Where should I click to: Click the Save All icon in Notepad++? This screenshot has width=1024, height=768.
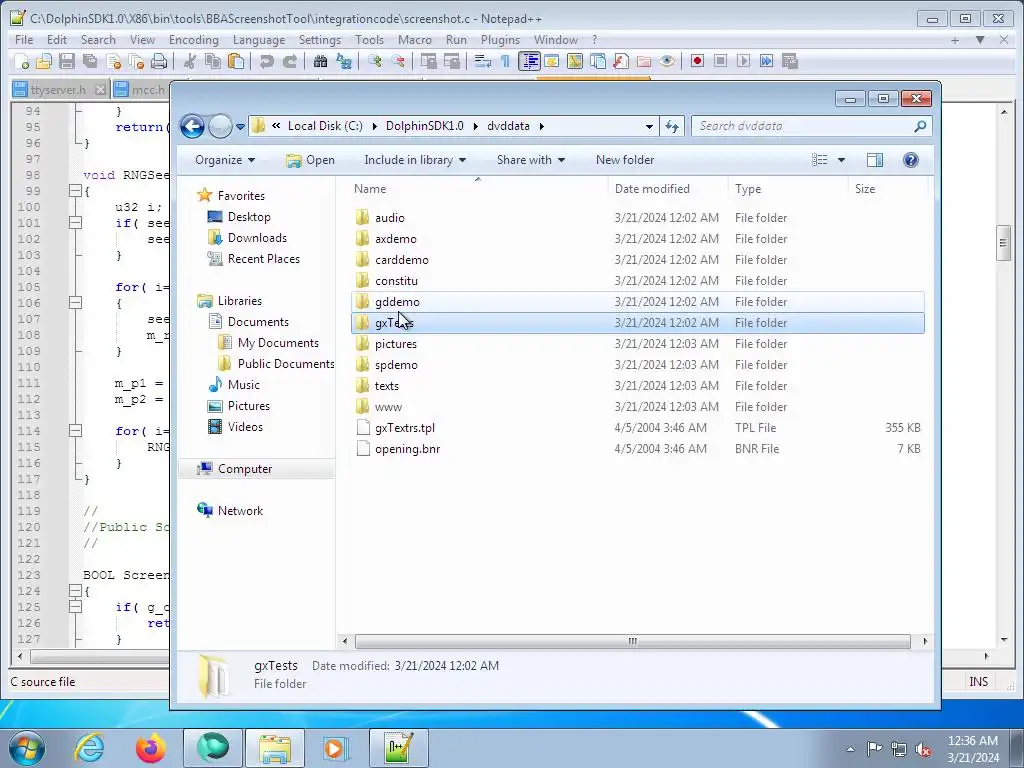coord(90,61)
